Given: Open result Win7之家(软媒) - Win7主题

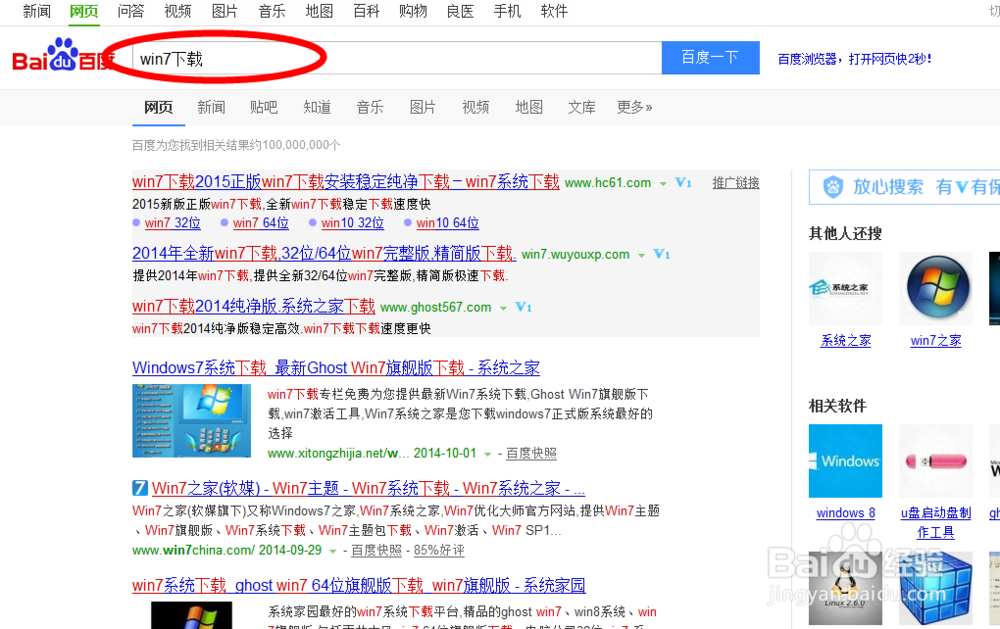Looking at the screenshot, I should 368,488.
